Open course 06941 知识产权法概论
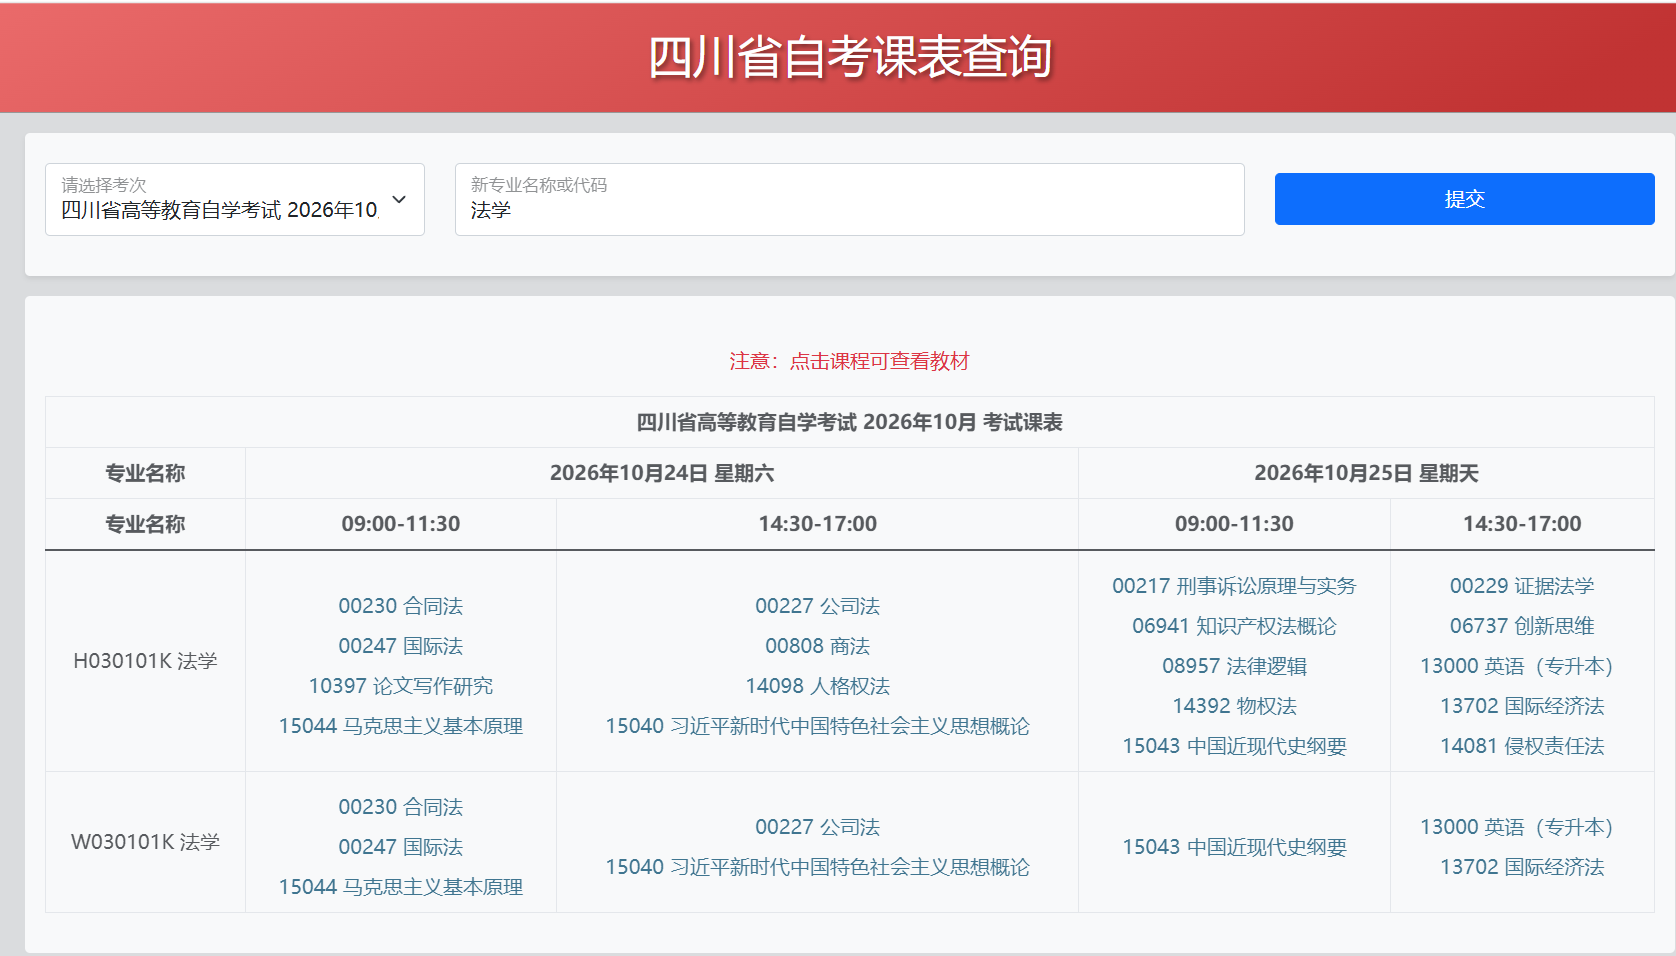This screenshot has width=1676, height=956. (1234, 626)
